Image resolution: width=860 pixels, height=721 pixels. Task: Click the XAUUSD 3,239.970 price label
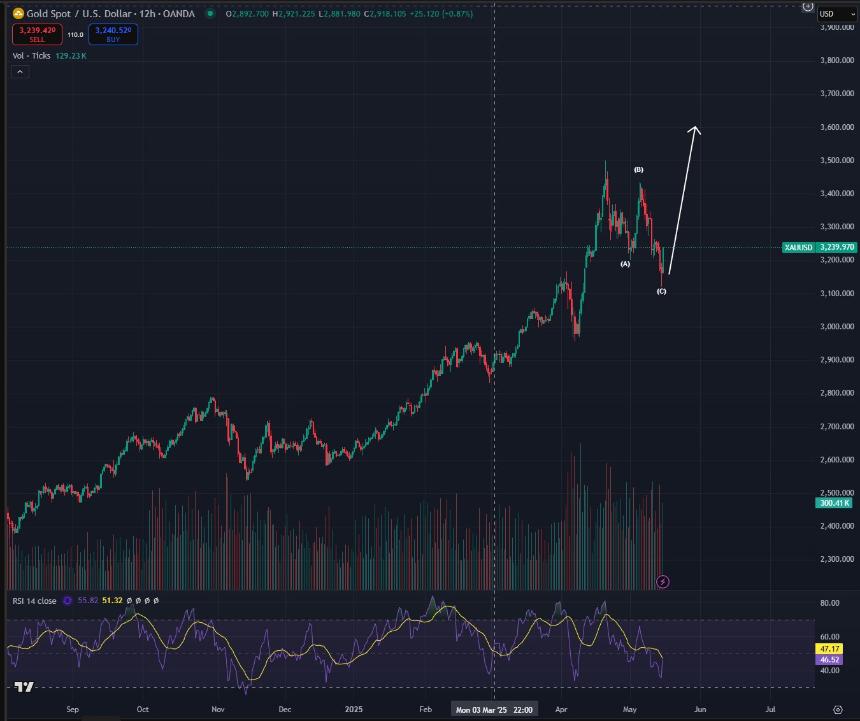click(819, 247)
